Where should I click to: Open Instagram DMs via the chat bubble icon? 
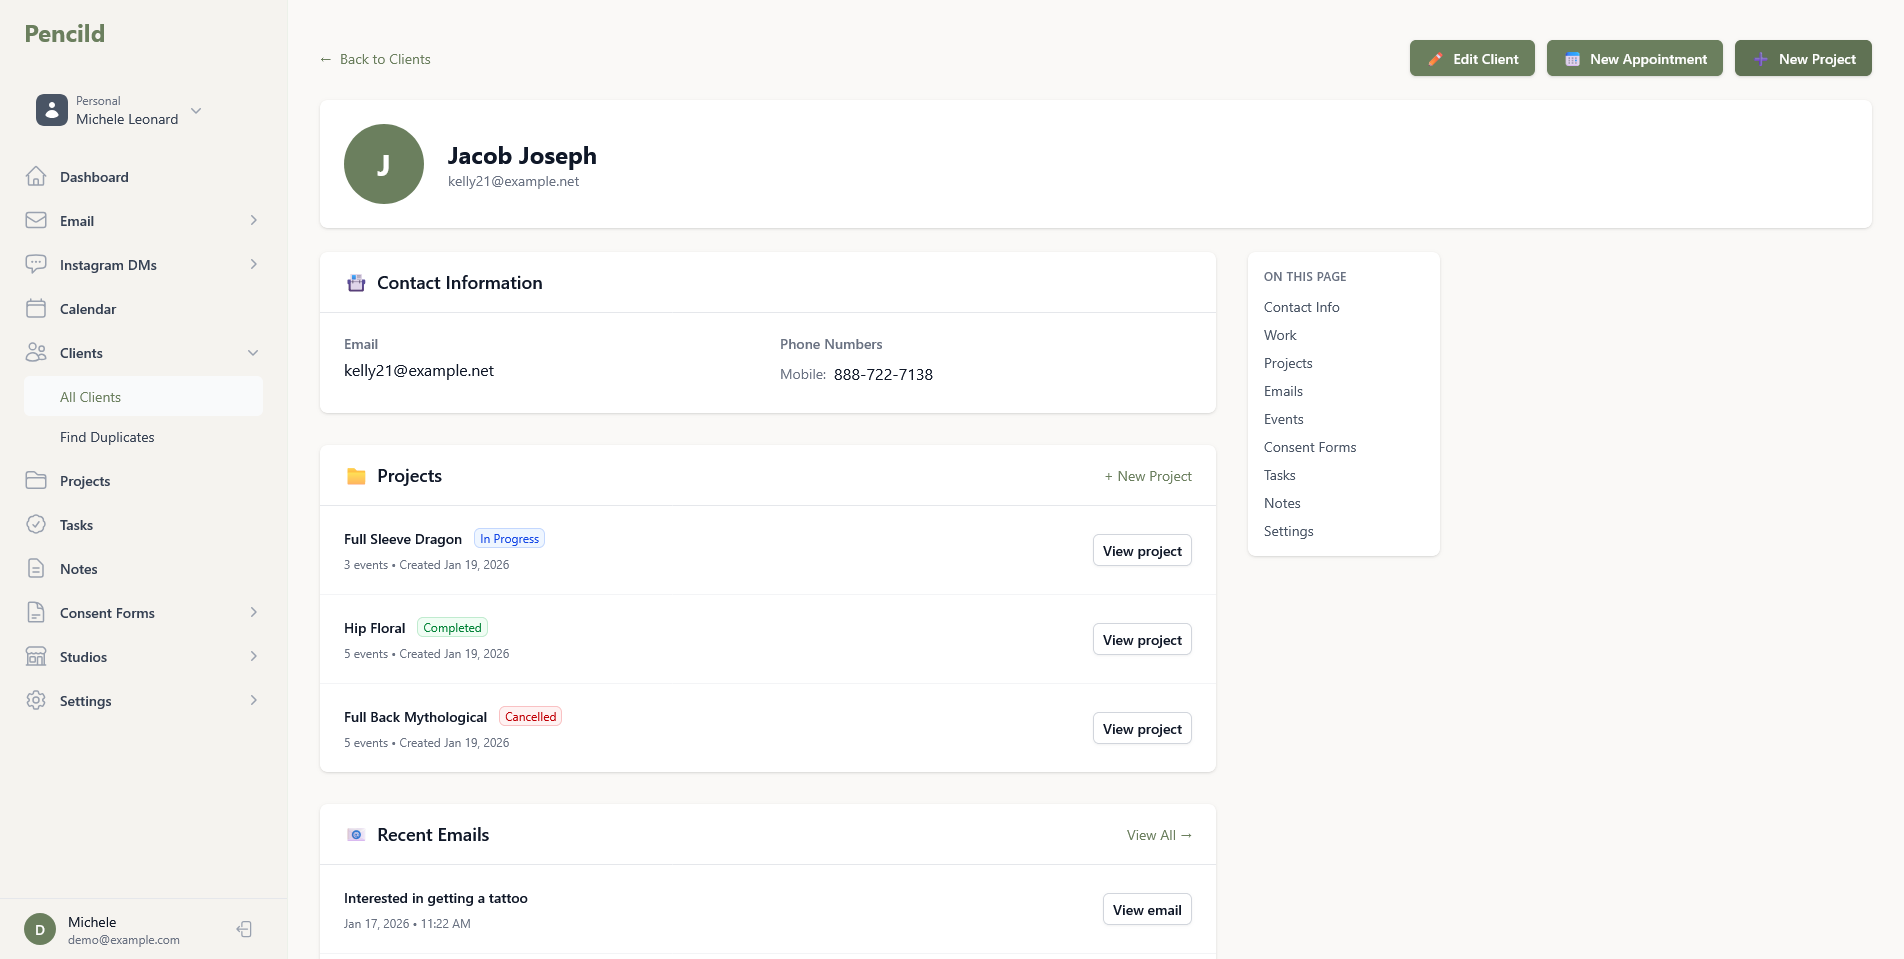point(36,264)
